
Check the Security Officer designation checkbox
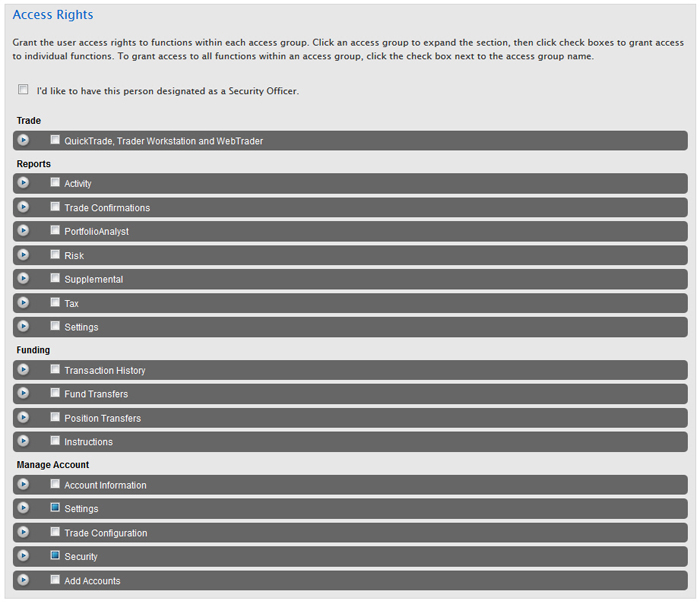(x=23, y=90)
